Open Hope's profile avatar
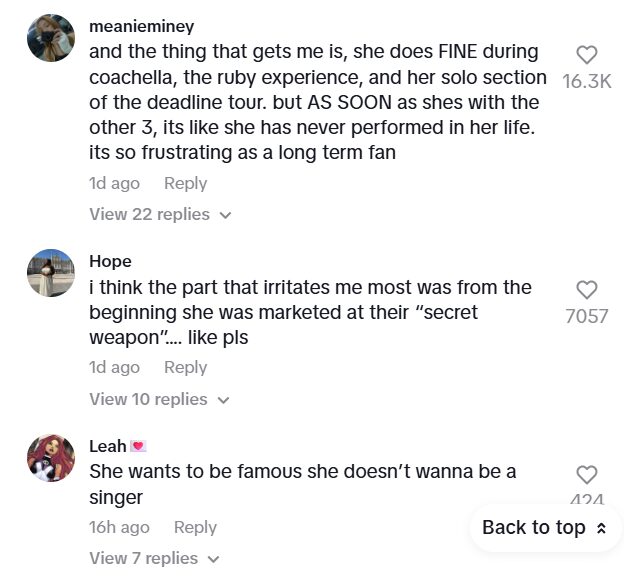Screen dimensions: 624x586 (x=51, y=272)
